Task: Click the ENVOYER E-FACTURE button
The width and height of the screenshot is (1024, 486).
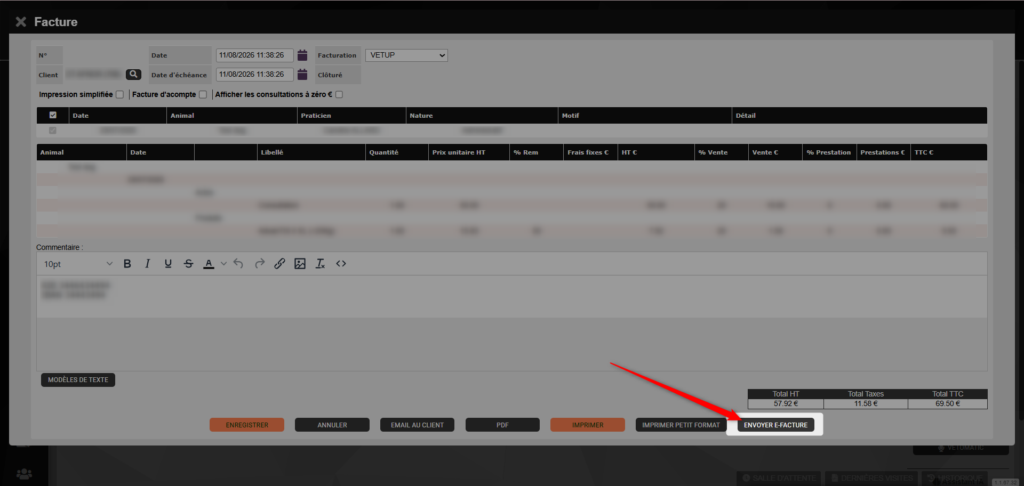Action: click(x=776, y=425)
